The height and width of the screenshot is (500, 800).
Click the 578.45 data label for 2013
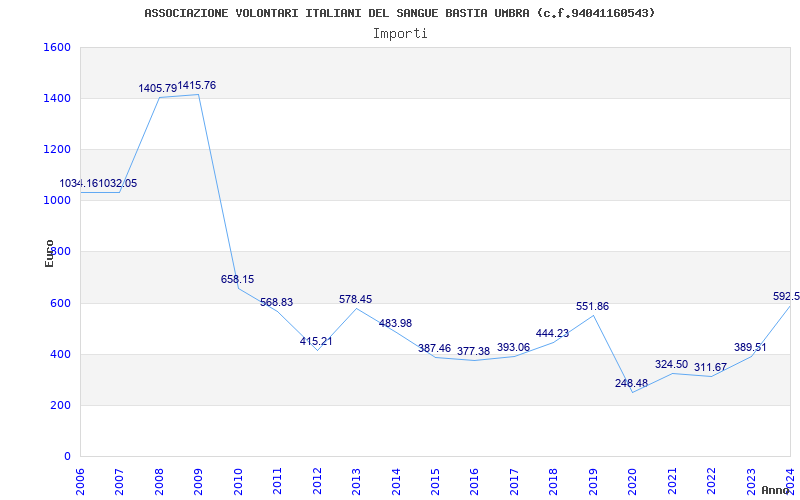point(355,300)
